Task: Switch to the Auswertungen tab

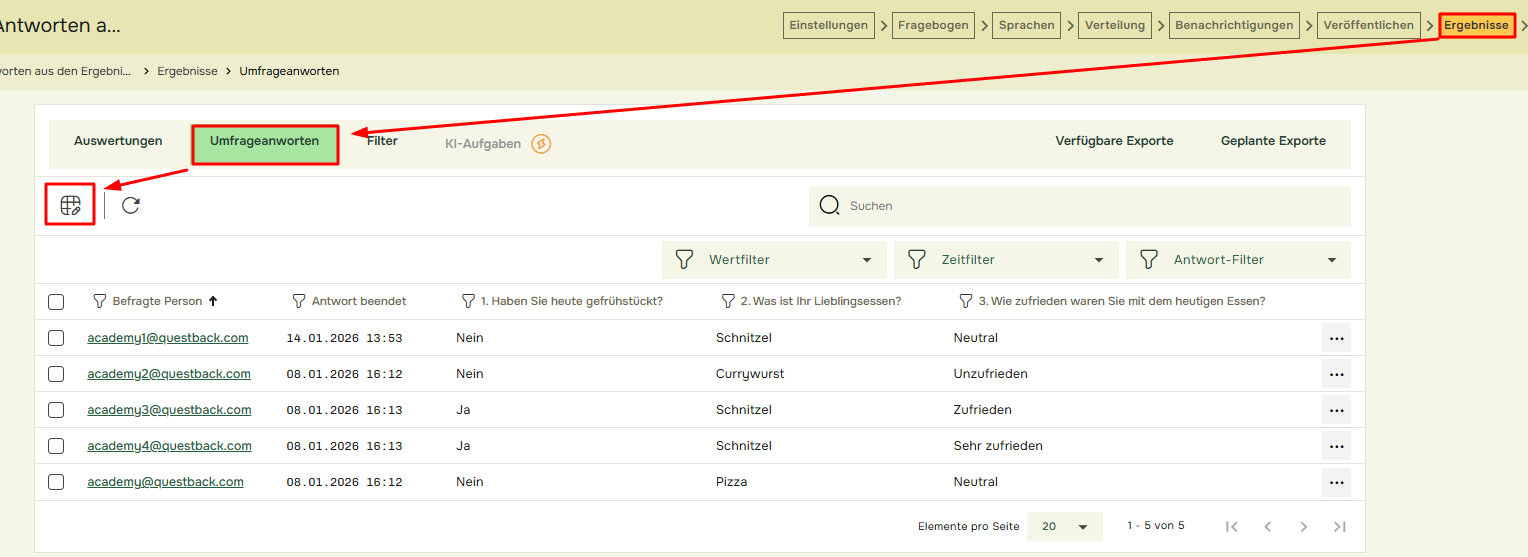Action: (x=118, y=141)
